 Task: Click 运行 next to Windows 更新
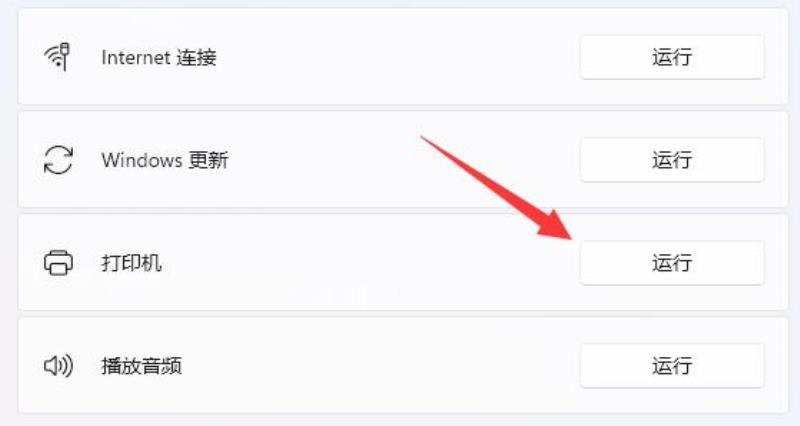pos(672,160)
